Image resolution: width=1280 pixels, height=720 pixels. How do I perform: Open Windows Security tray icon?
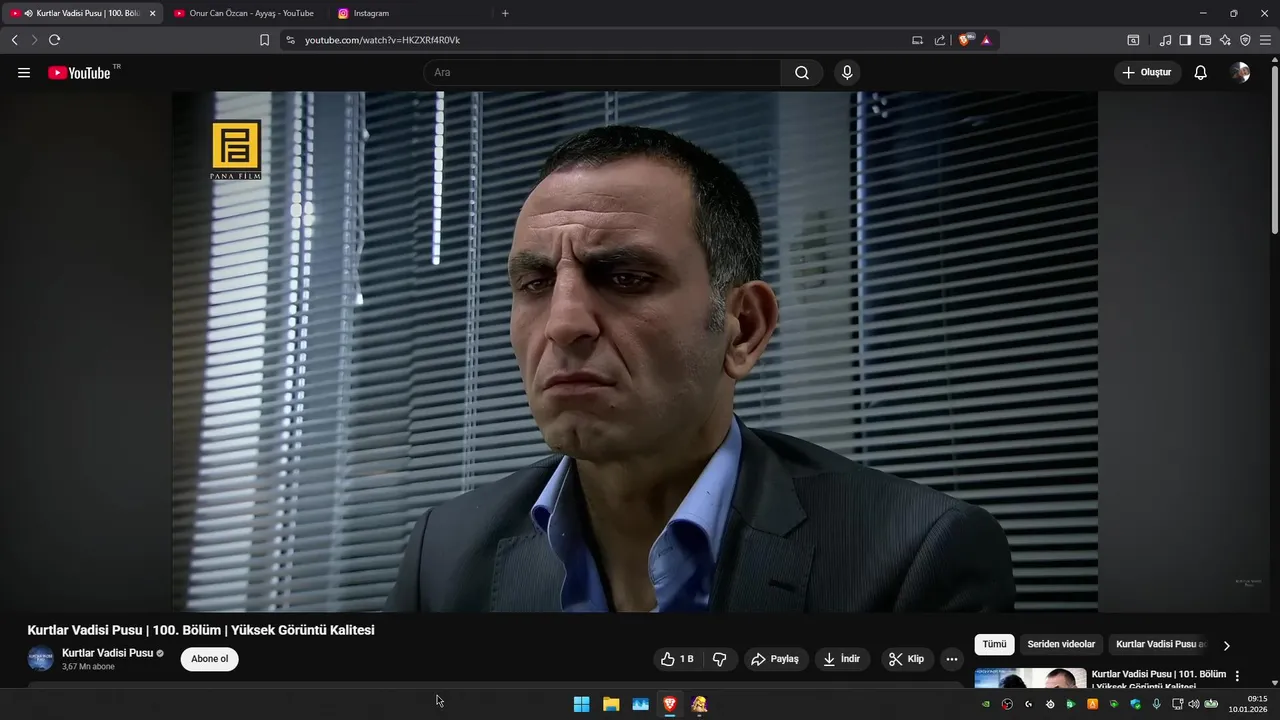[x=1135, y=704]
